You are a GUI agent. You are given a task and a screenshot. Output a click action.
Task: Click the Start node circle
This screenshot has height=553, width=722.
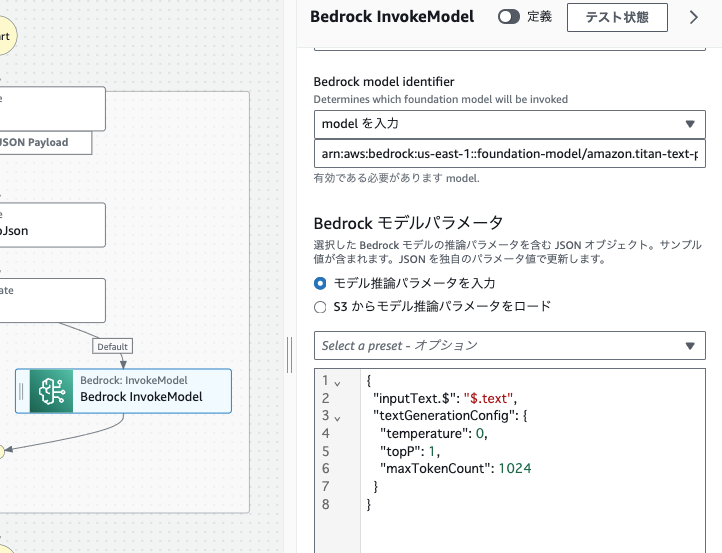[x=6, y=36]
